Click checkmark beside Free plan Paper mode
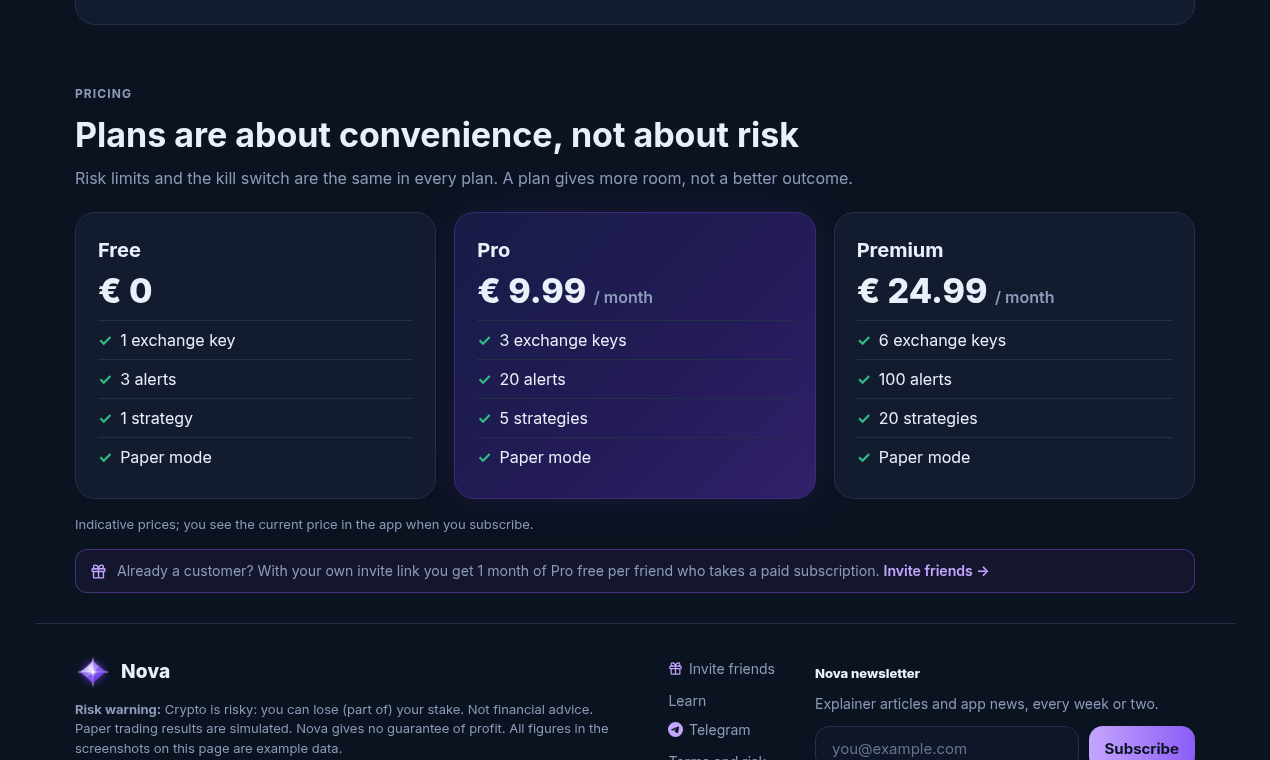This screenshot has width=1270, height=760. (105, 457)
